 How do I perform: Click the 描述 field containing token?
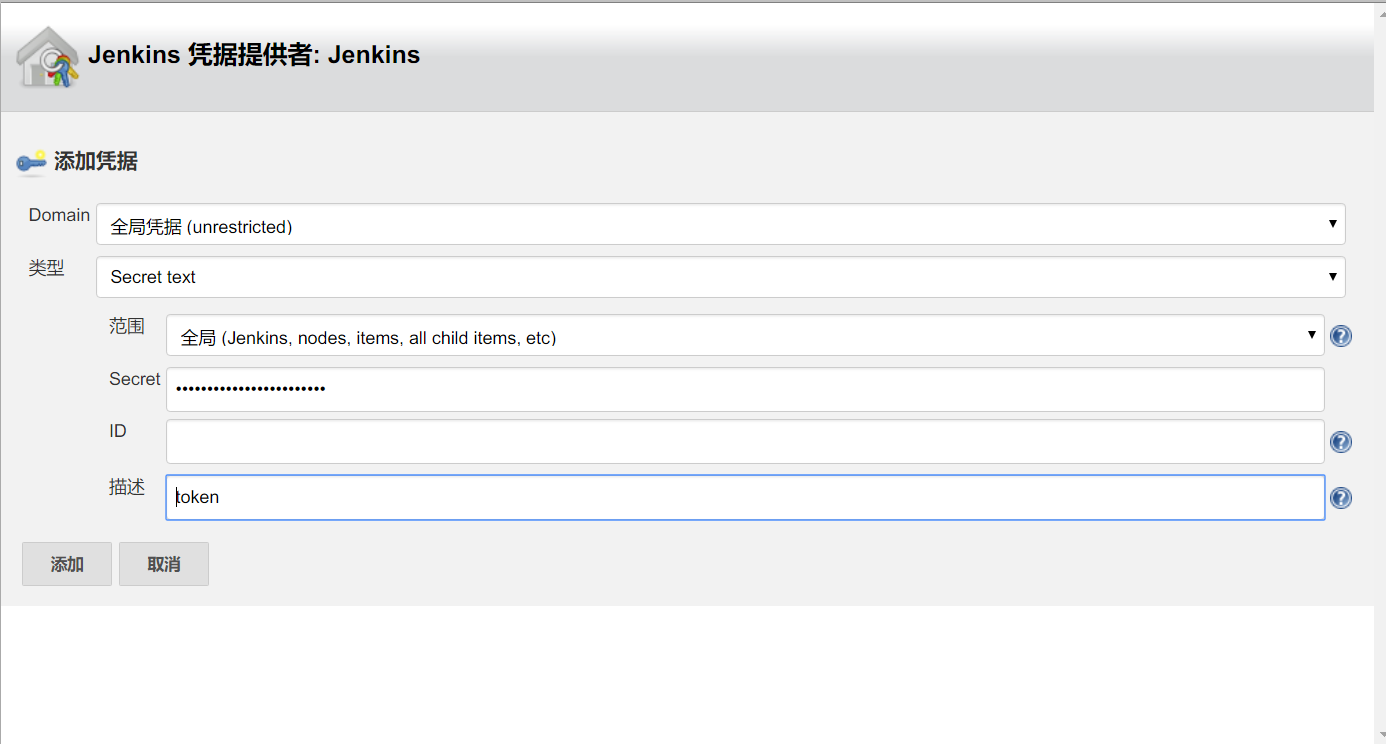pyautogui.click(x=745, y=497)
